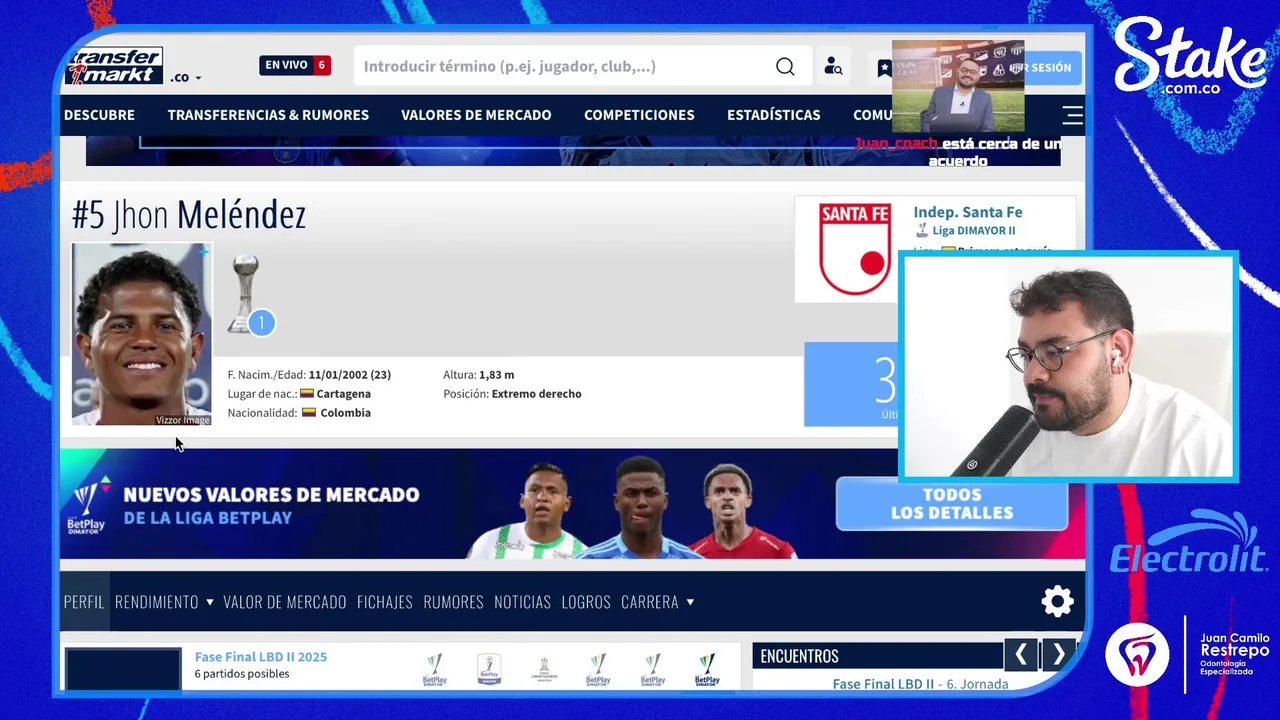
Task: Open VALORES DE MERCADO menu
Action: pyautogui.click(x=476, y=115)
